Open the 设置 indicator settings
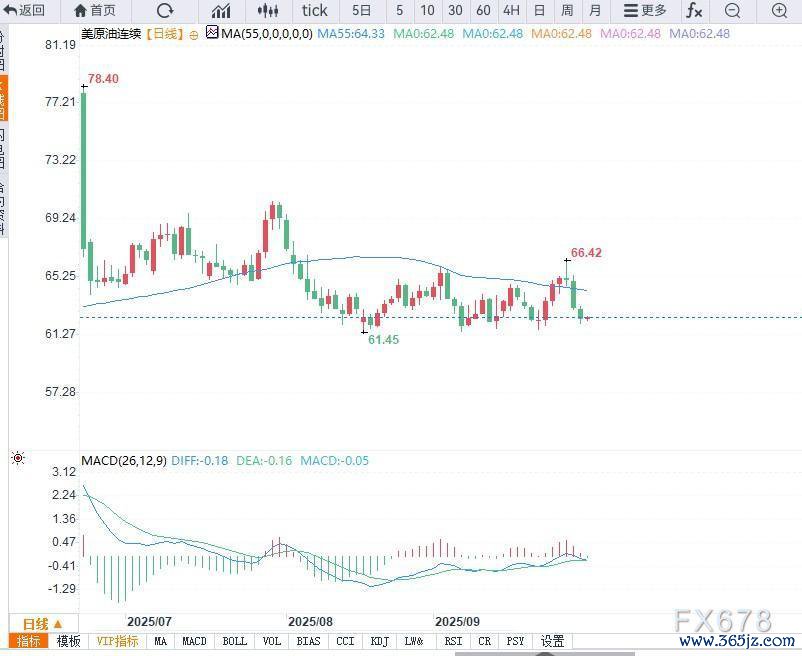802x656 pixels. pyautogui.click(x=552, y=641)
